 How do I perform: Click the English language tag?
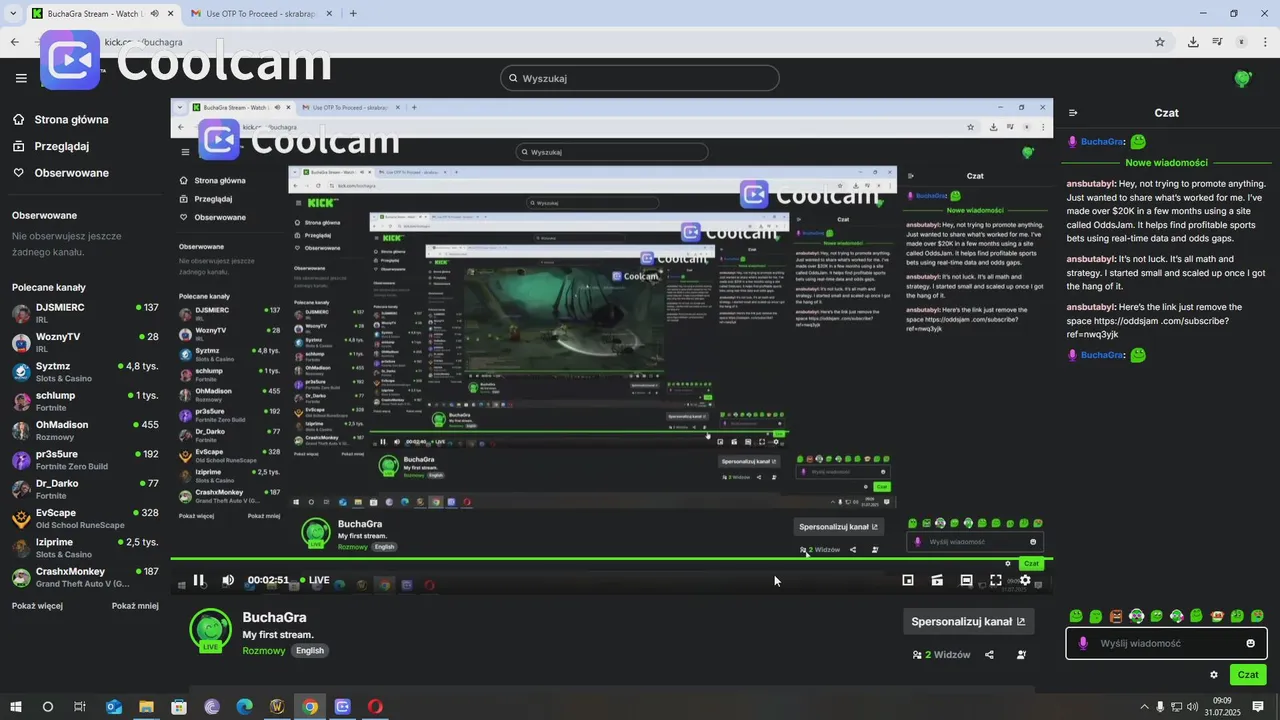tap(310, 651)
